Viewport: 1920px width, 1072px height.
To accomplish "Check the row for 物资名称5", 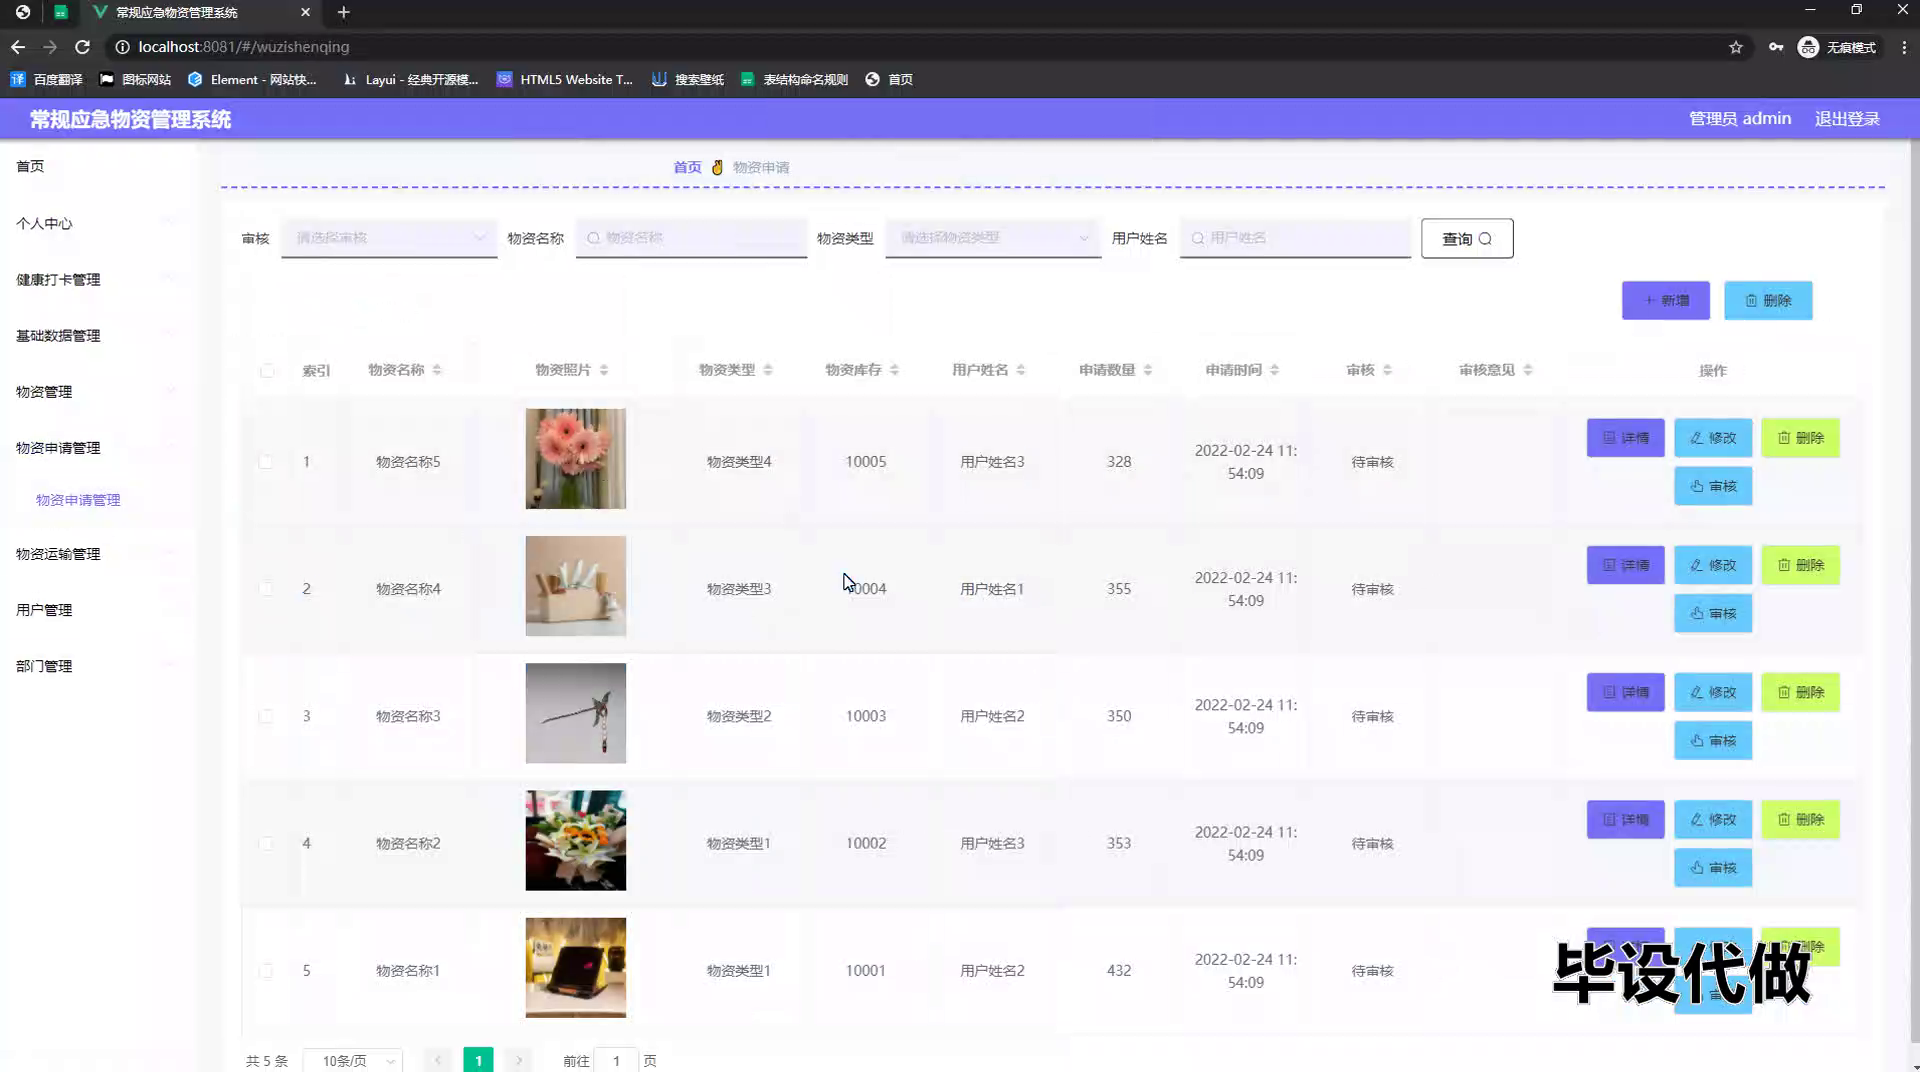I will [x=265, y=462].
